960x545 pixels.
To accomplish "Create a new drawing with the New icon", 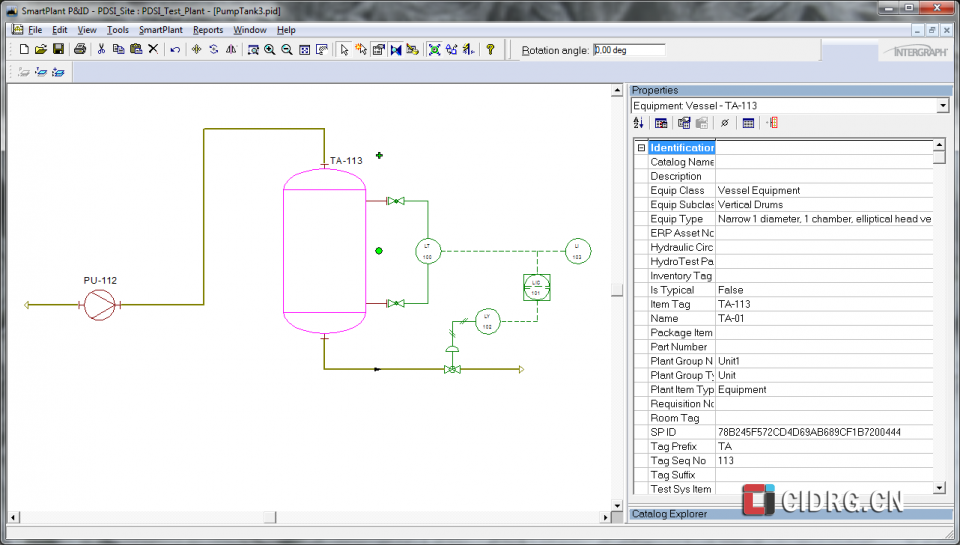I will (24, 50).
